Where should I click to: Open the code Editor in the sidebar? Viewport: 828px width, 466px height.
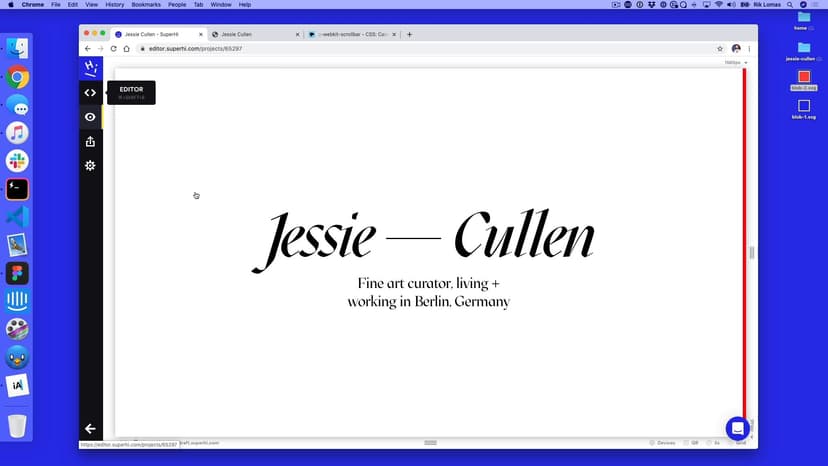[x=90, y=93]
